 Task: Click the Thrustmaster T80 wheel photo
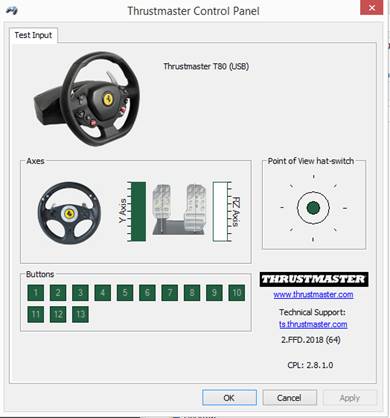click(87, 99)
